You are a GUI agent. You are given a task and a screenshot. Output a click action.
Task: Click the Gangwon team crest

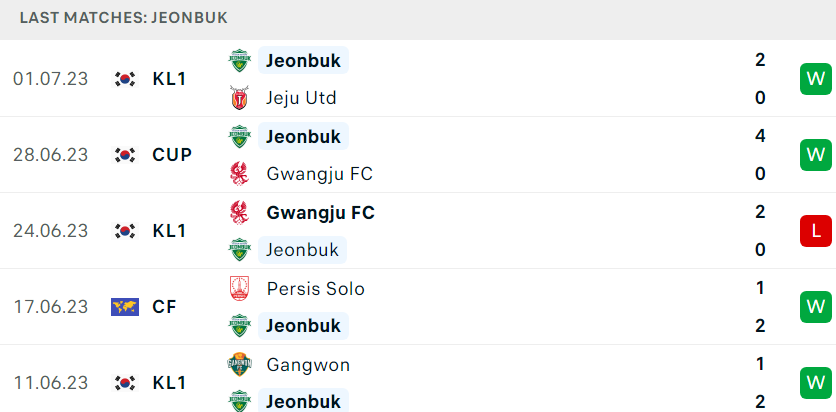click(x=239, y=365)
